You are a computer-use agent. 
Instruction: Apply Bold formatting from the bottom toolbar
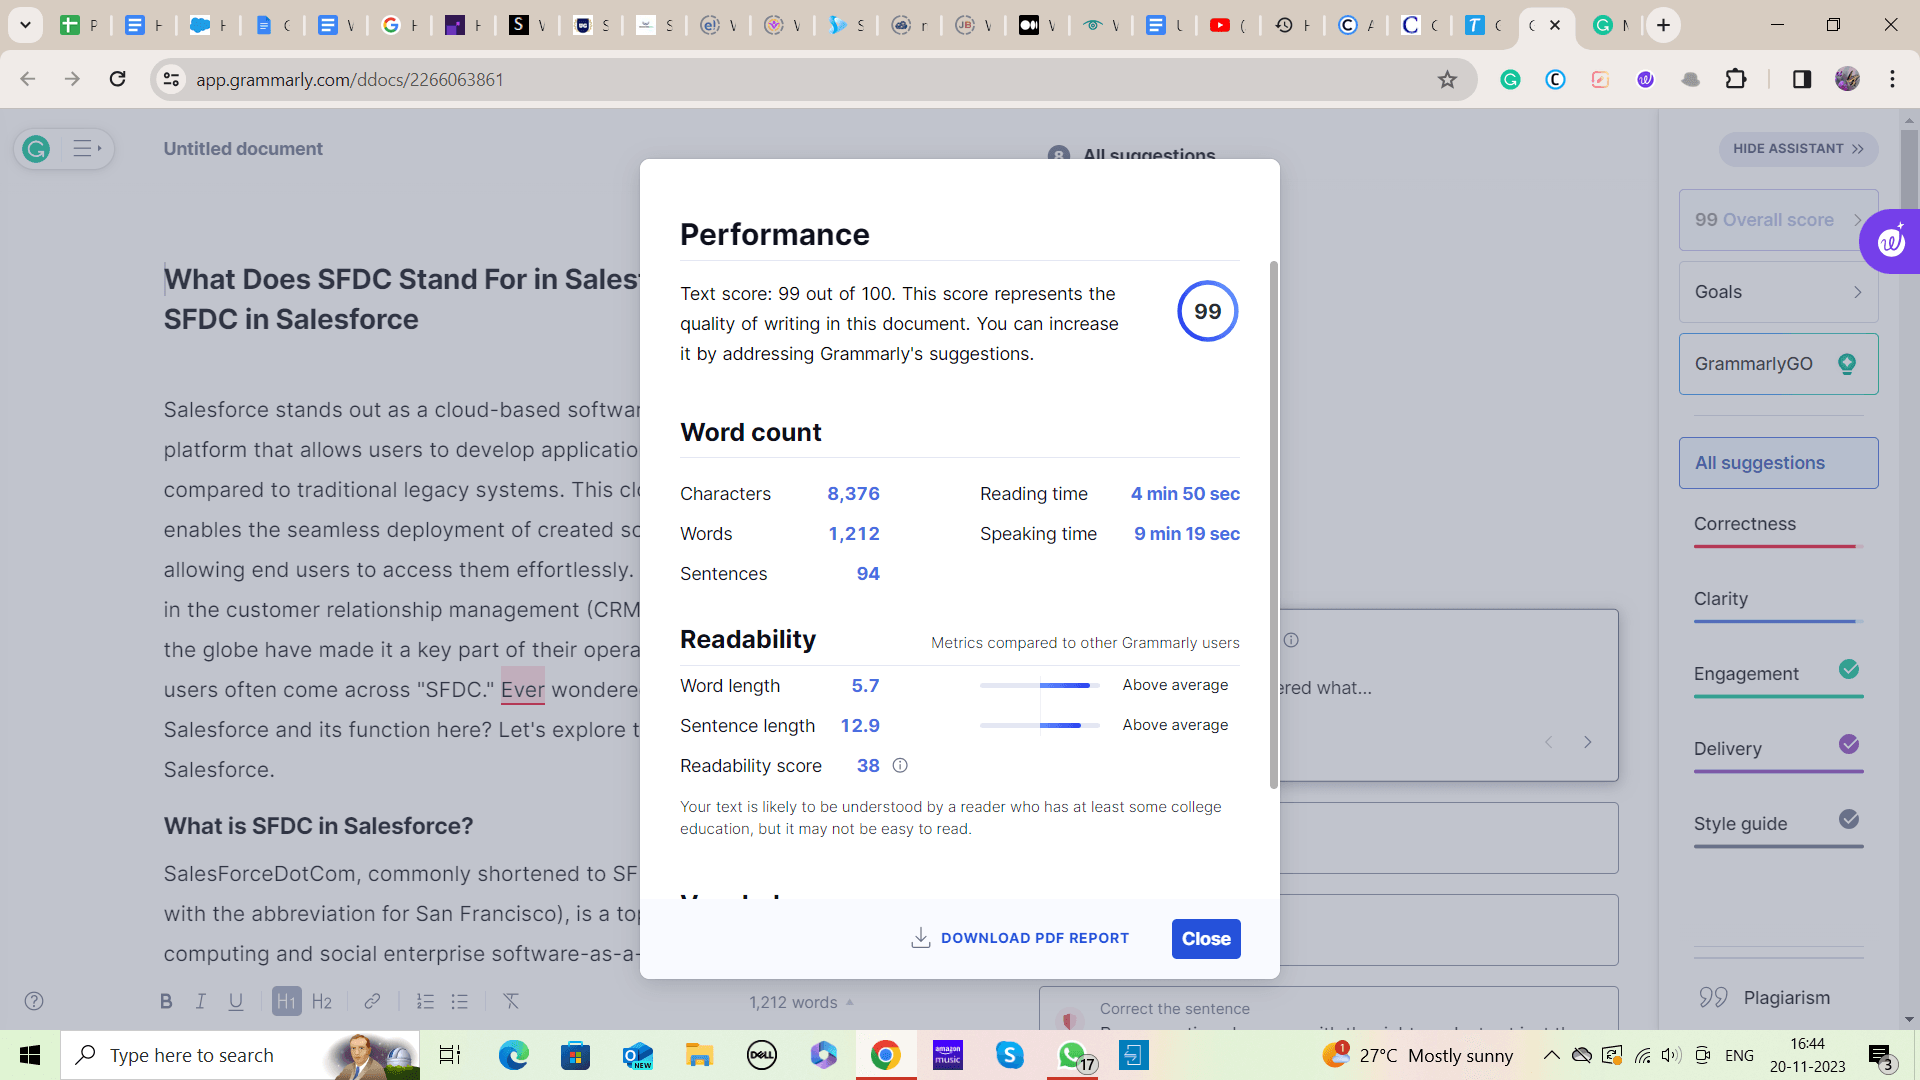coord(166,1001)
